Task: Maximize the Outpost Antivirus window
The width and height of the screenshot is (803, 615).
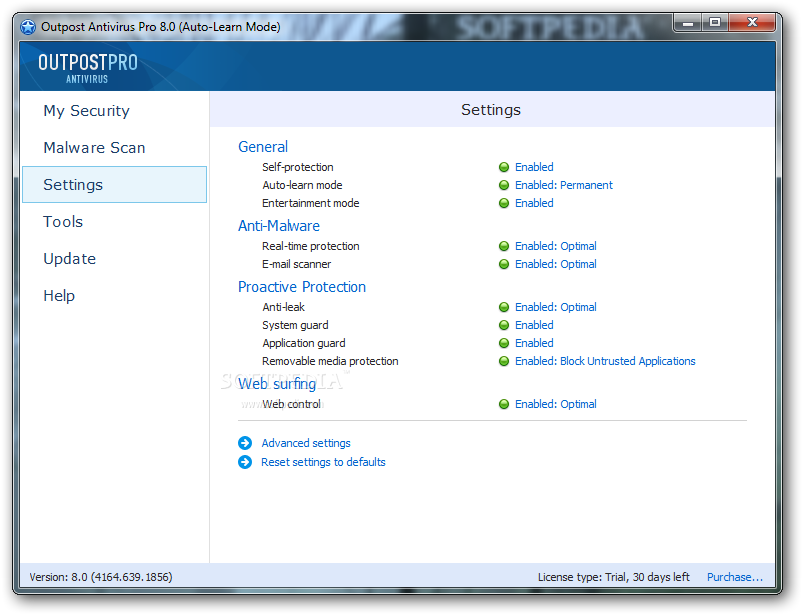Action: click(x=715, y=23)
